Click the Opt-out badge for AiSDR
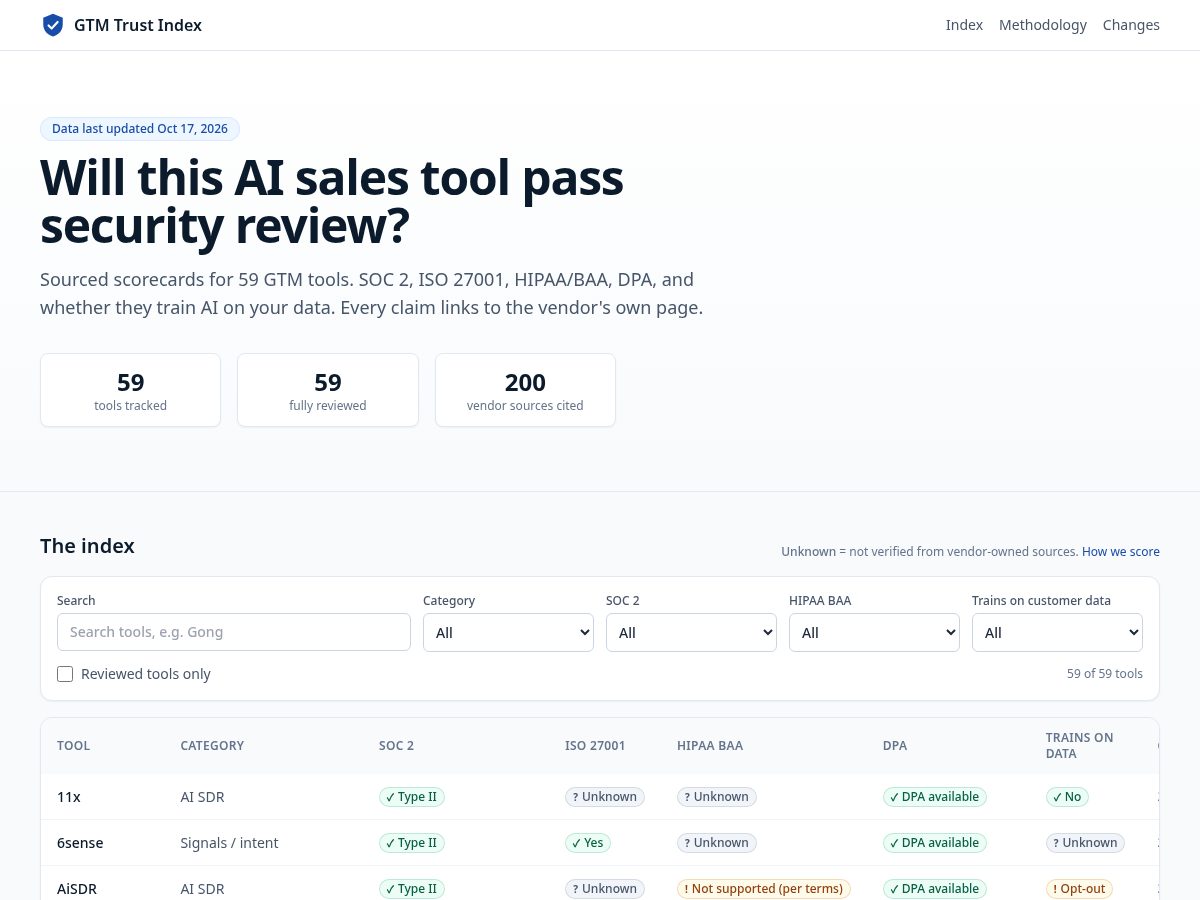Viewport: 1200px width, 900px height. click(x=1080, y=889)
